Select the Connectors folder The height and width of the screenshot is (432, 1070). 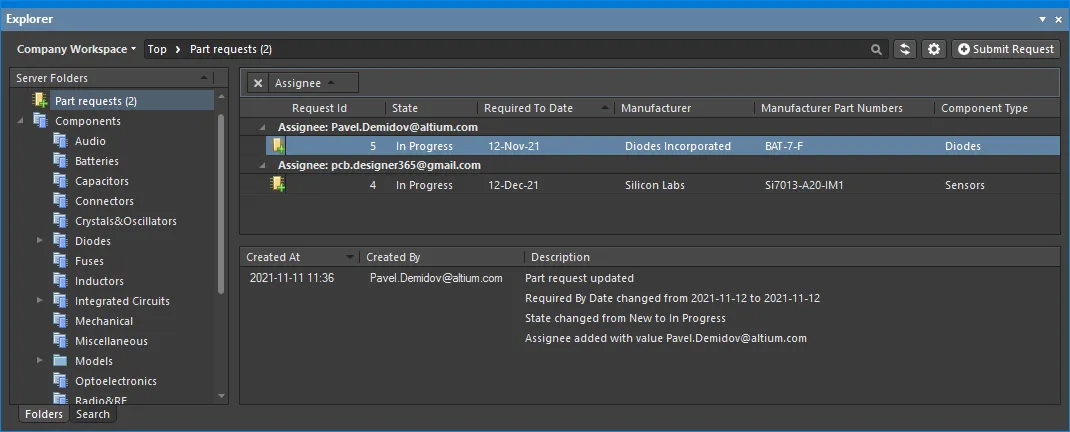[104, 201]
